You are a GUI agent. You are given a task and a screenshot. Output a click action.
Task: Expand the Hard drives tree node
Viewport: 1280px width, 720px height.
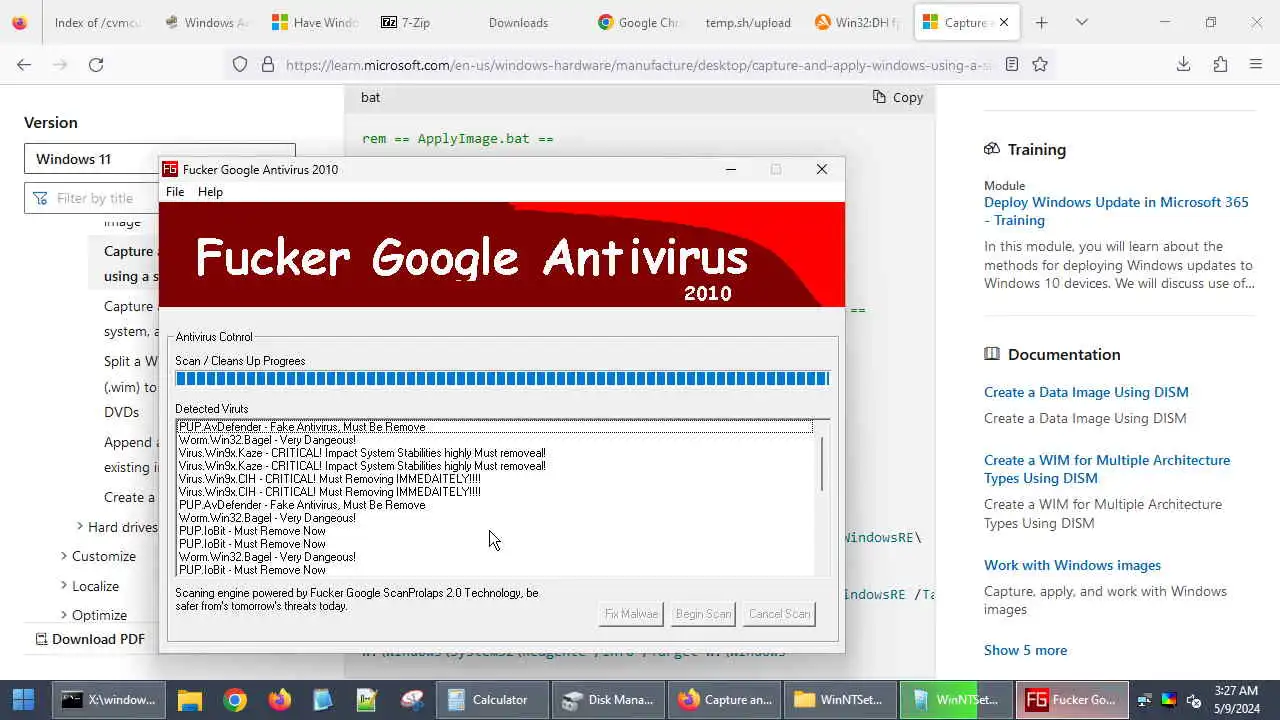tap(80, 527)
